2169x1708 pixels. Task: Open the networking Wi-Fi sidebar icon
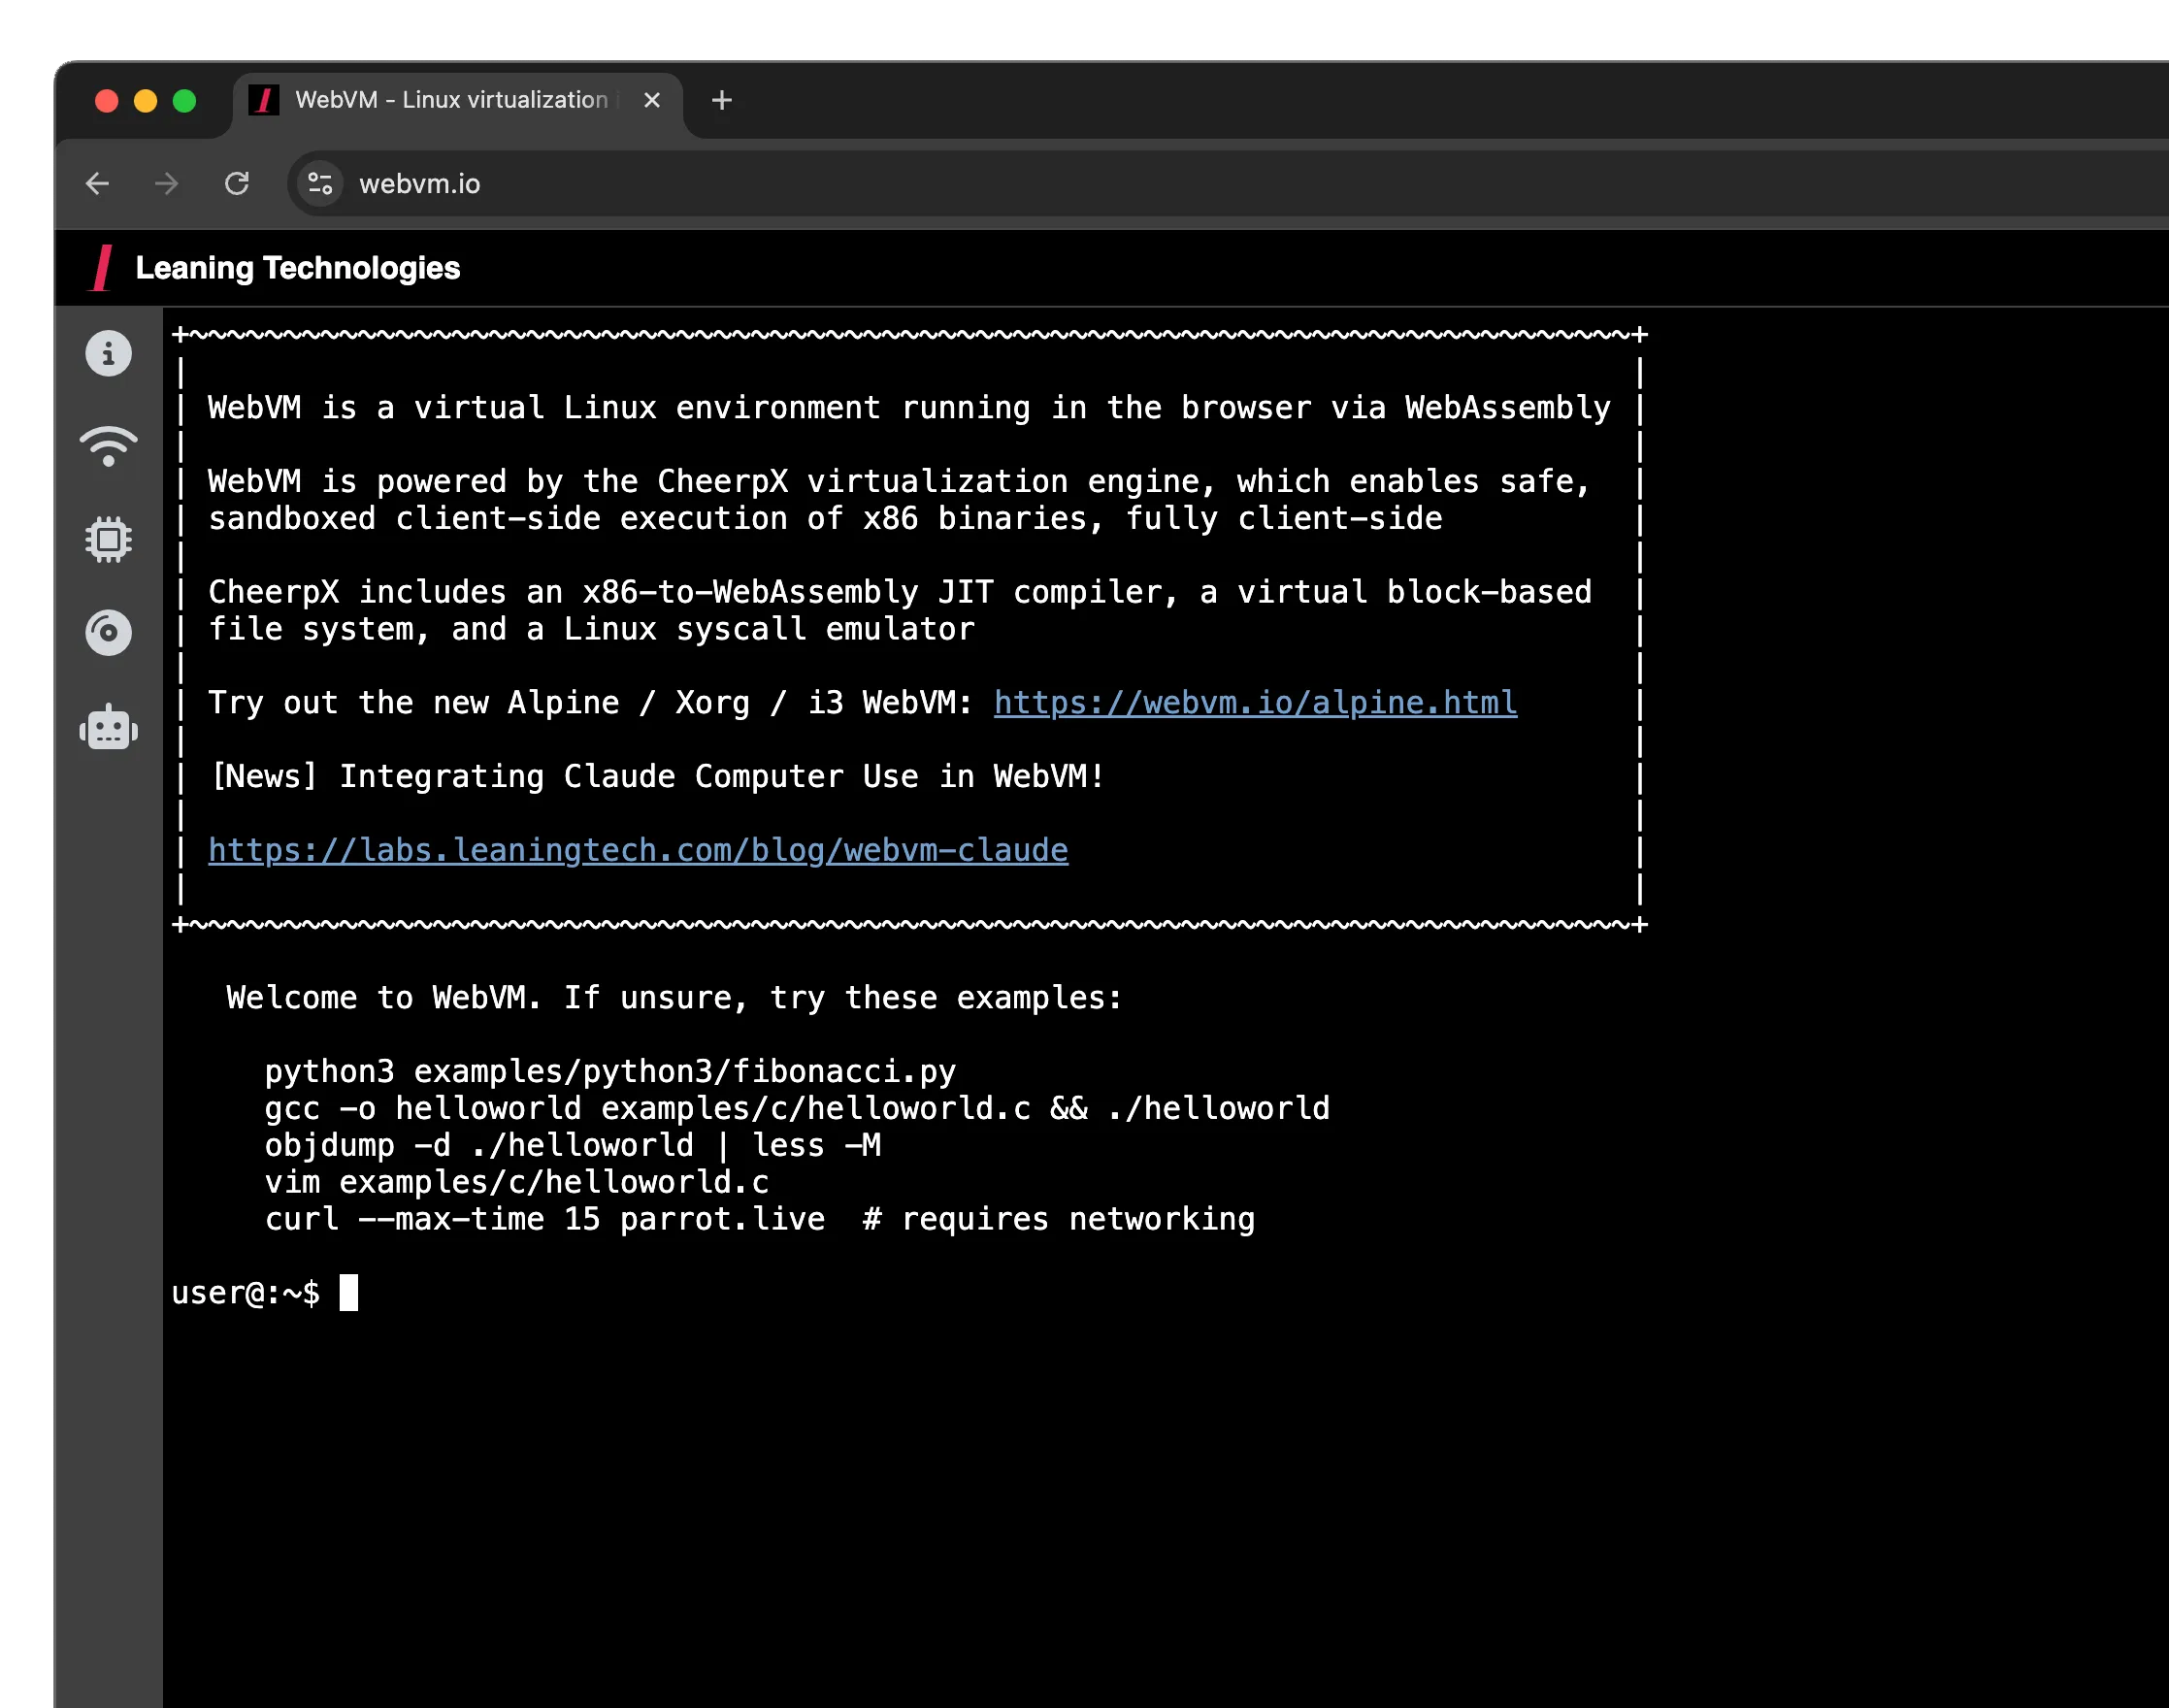pos(108,446)
